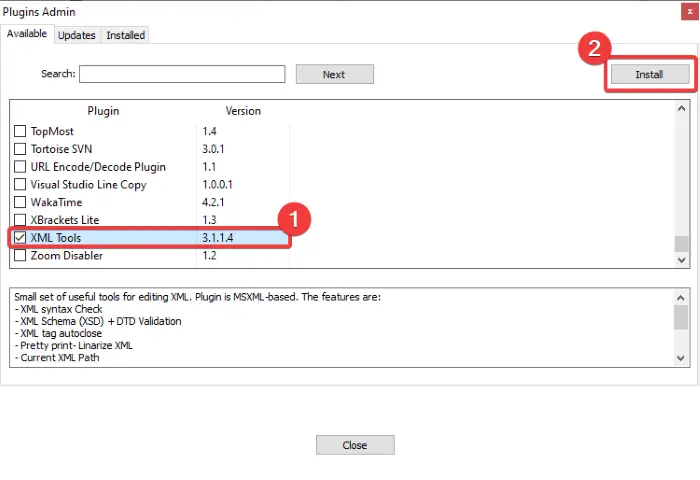Screen dimensions: 700x480
Task: Select the XML Tools row name
Action: pos(56,238)
